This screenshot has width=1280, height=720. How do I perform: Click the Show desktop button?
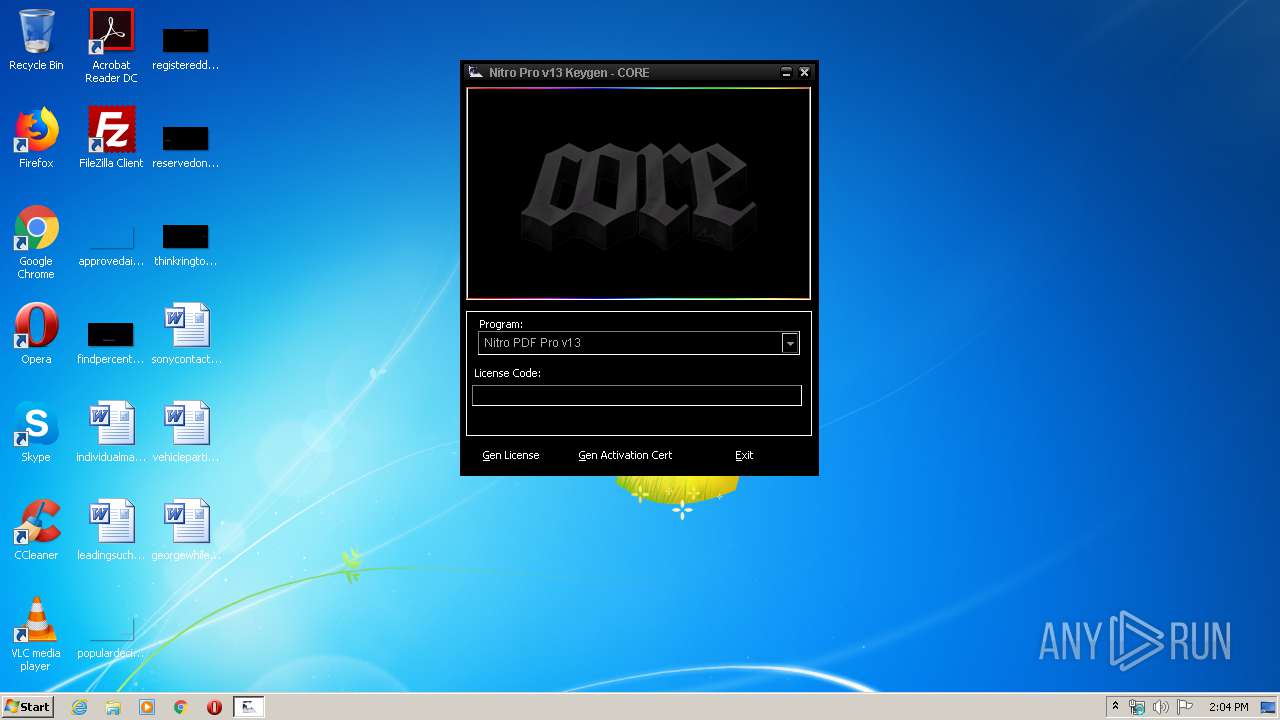(1270, 707)
